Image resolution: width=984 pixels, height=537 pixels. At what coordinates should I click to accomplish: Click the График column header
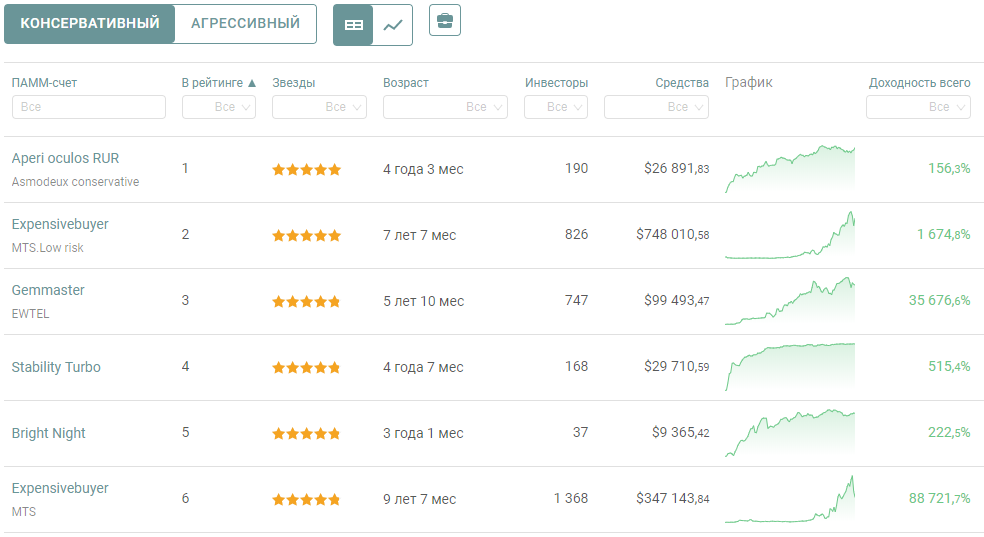point(749,82)
